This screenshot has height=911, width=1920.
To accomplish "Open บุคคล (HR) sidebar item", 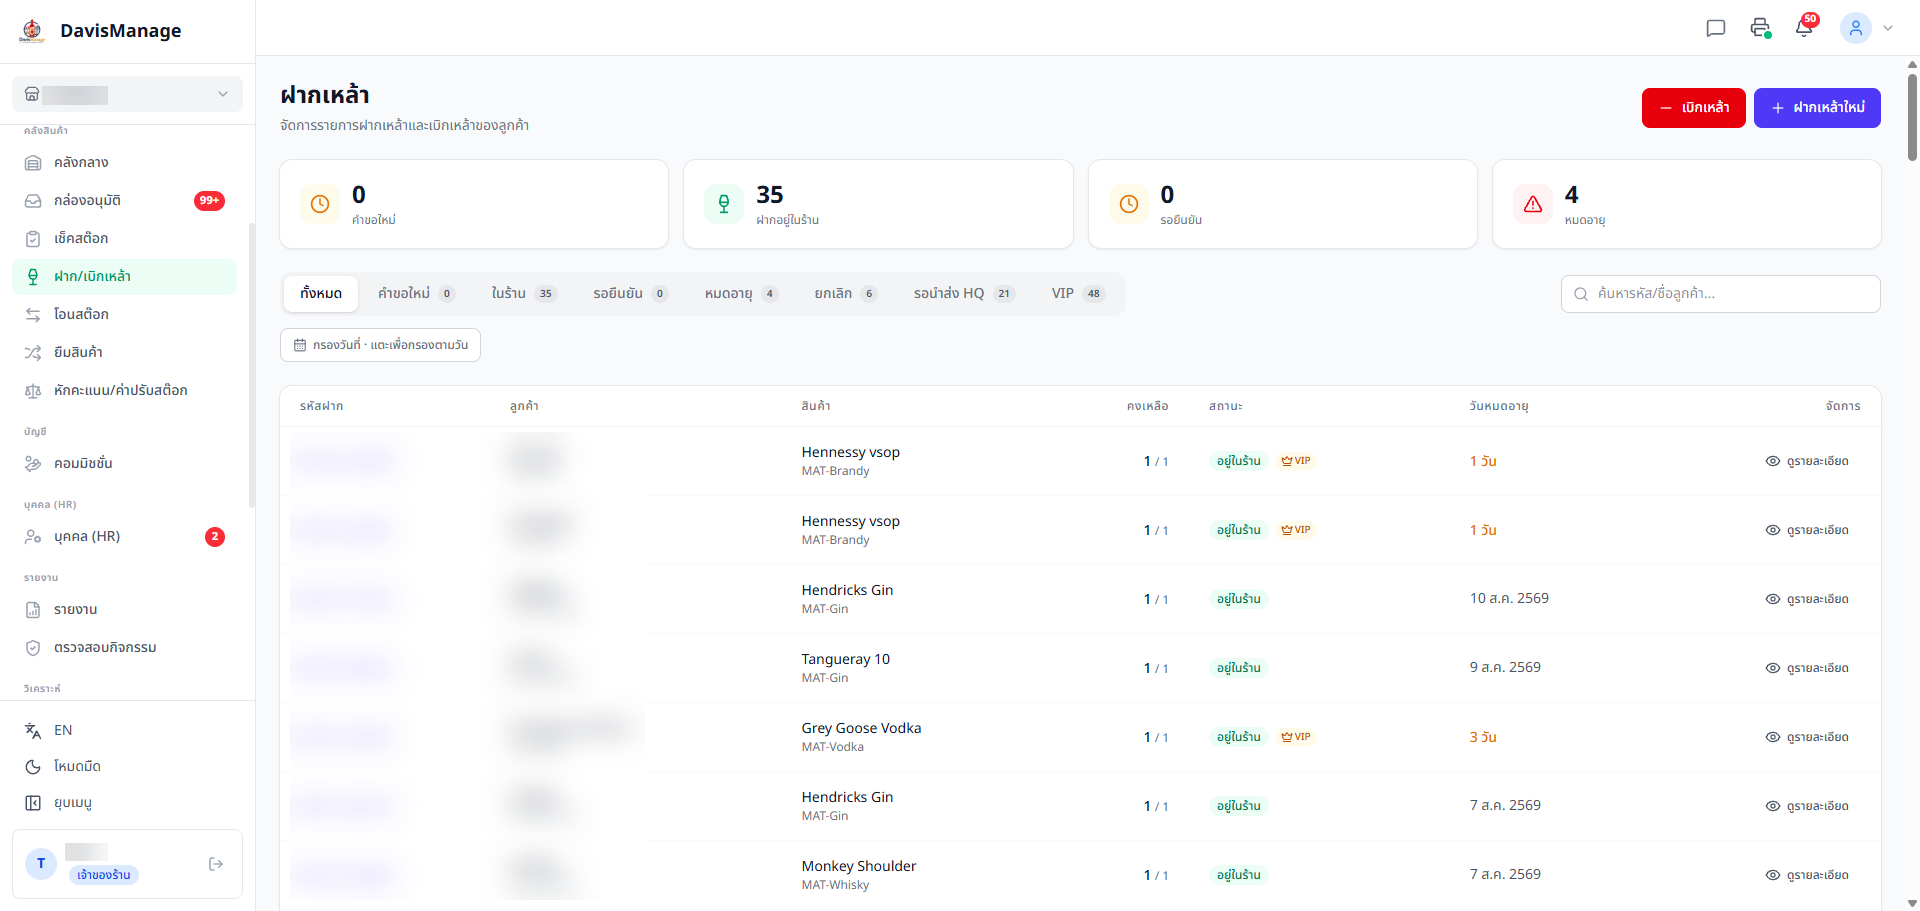I will (x=124, y=536).
